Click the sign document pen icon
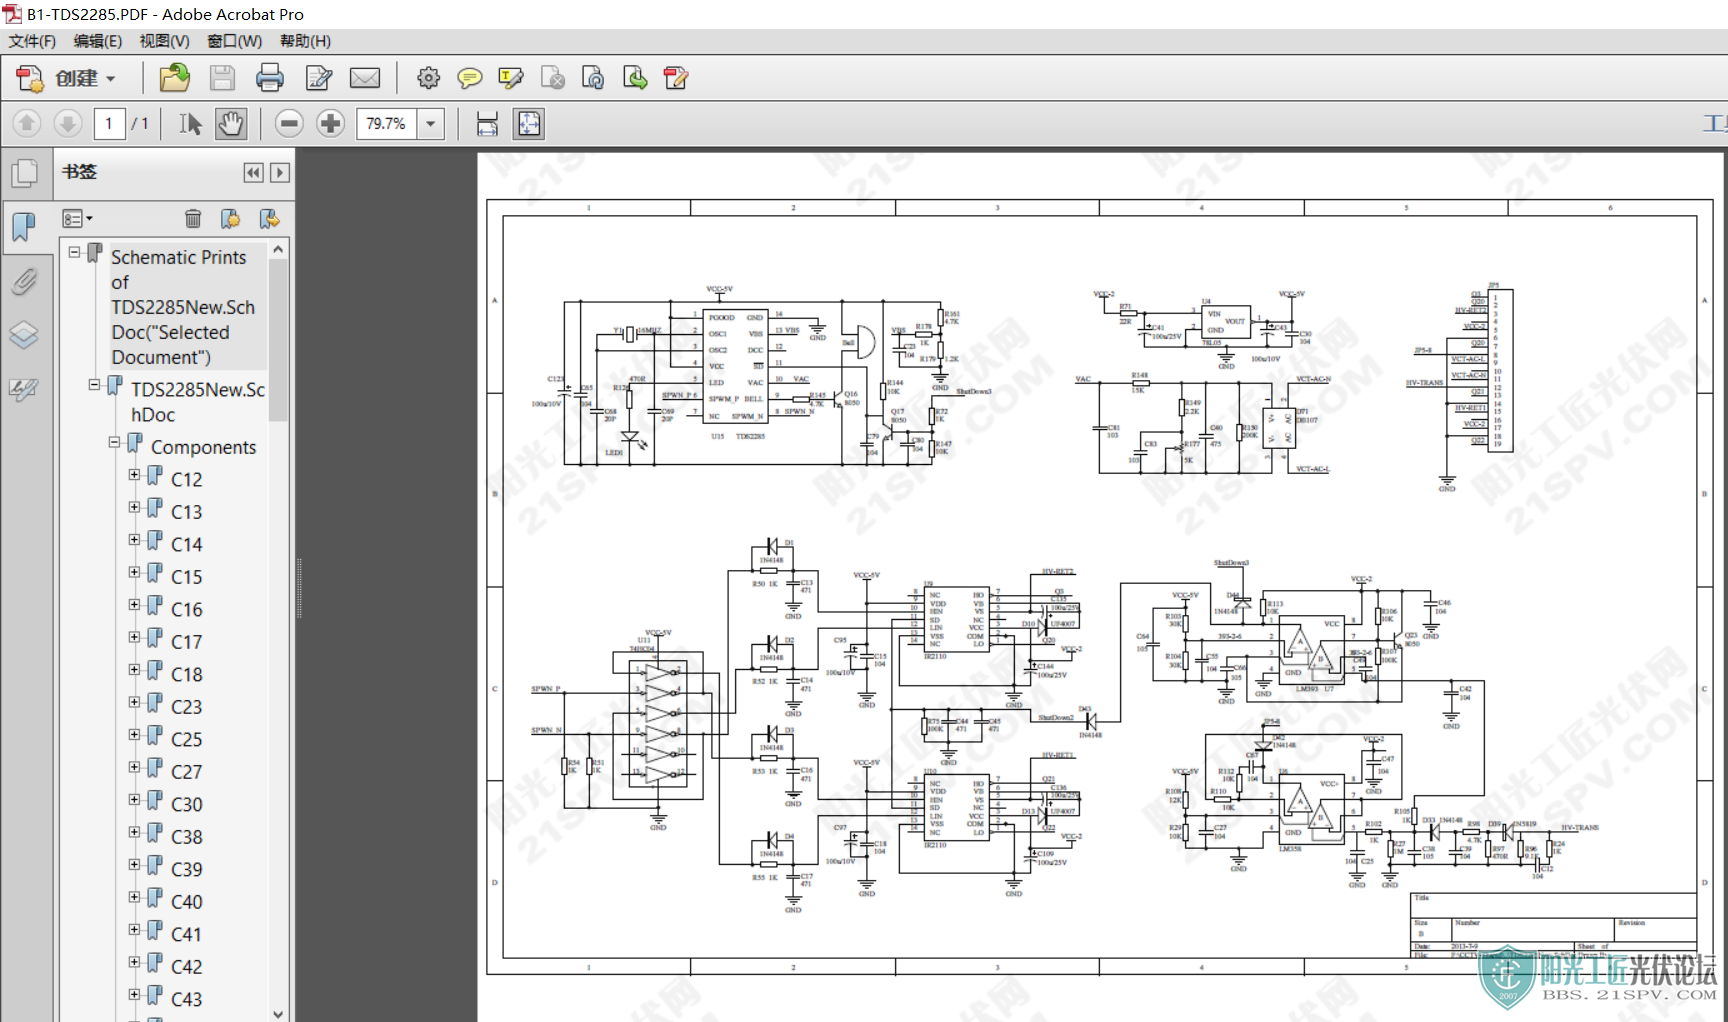This screenshot has height=1022, width=1728. click(676, 78)
